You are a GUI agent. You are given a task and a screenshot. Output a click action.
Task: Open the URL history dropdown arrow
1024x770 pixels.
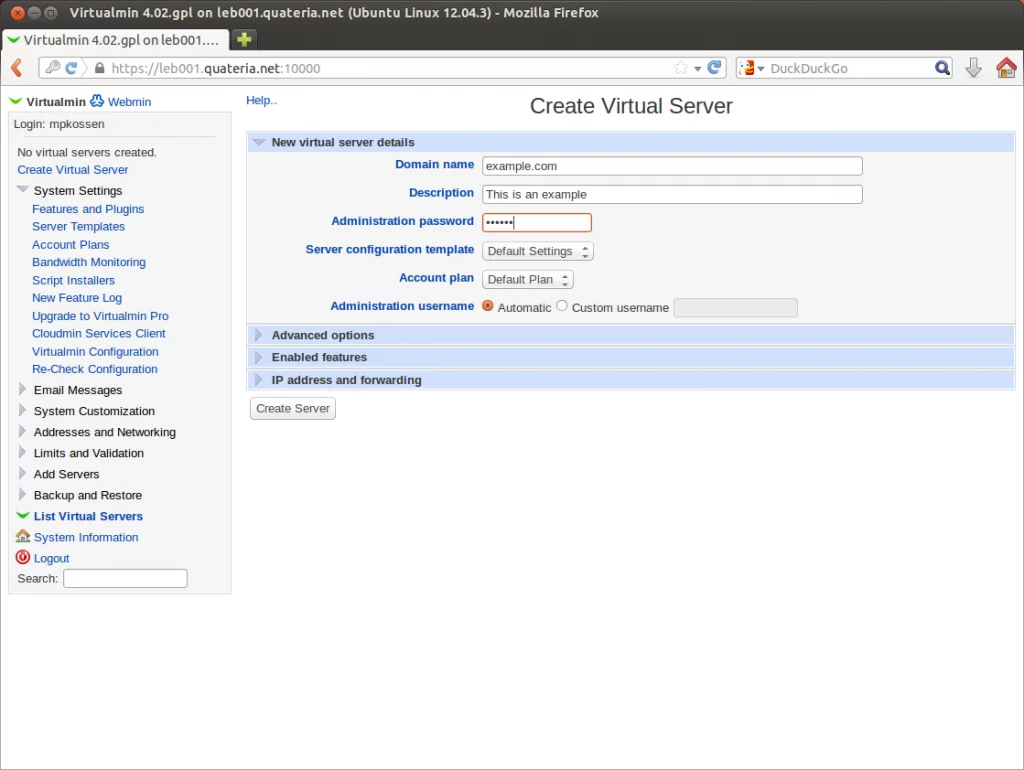[x=697, y=69]
